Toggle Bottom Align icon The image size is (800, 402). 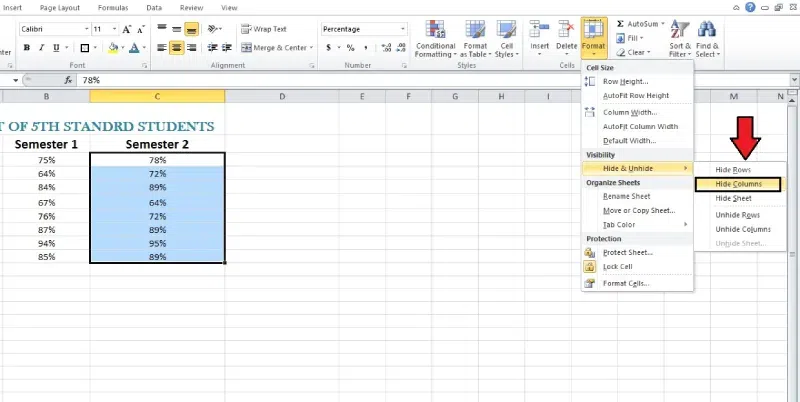click(192, 29)
